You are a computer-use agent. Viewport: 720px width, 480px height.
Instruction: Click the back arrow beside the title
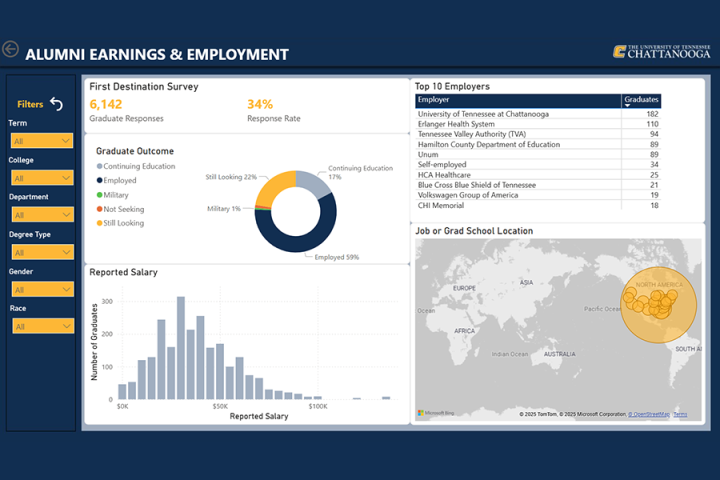[x=11, y=49]
